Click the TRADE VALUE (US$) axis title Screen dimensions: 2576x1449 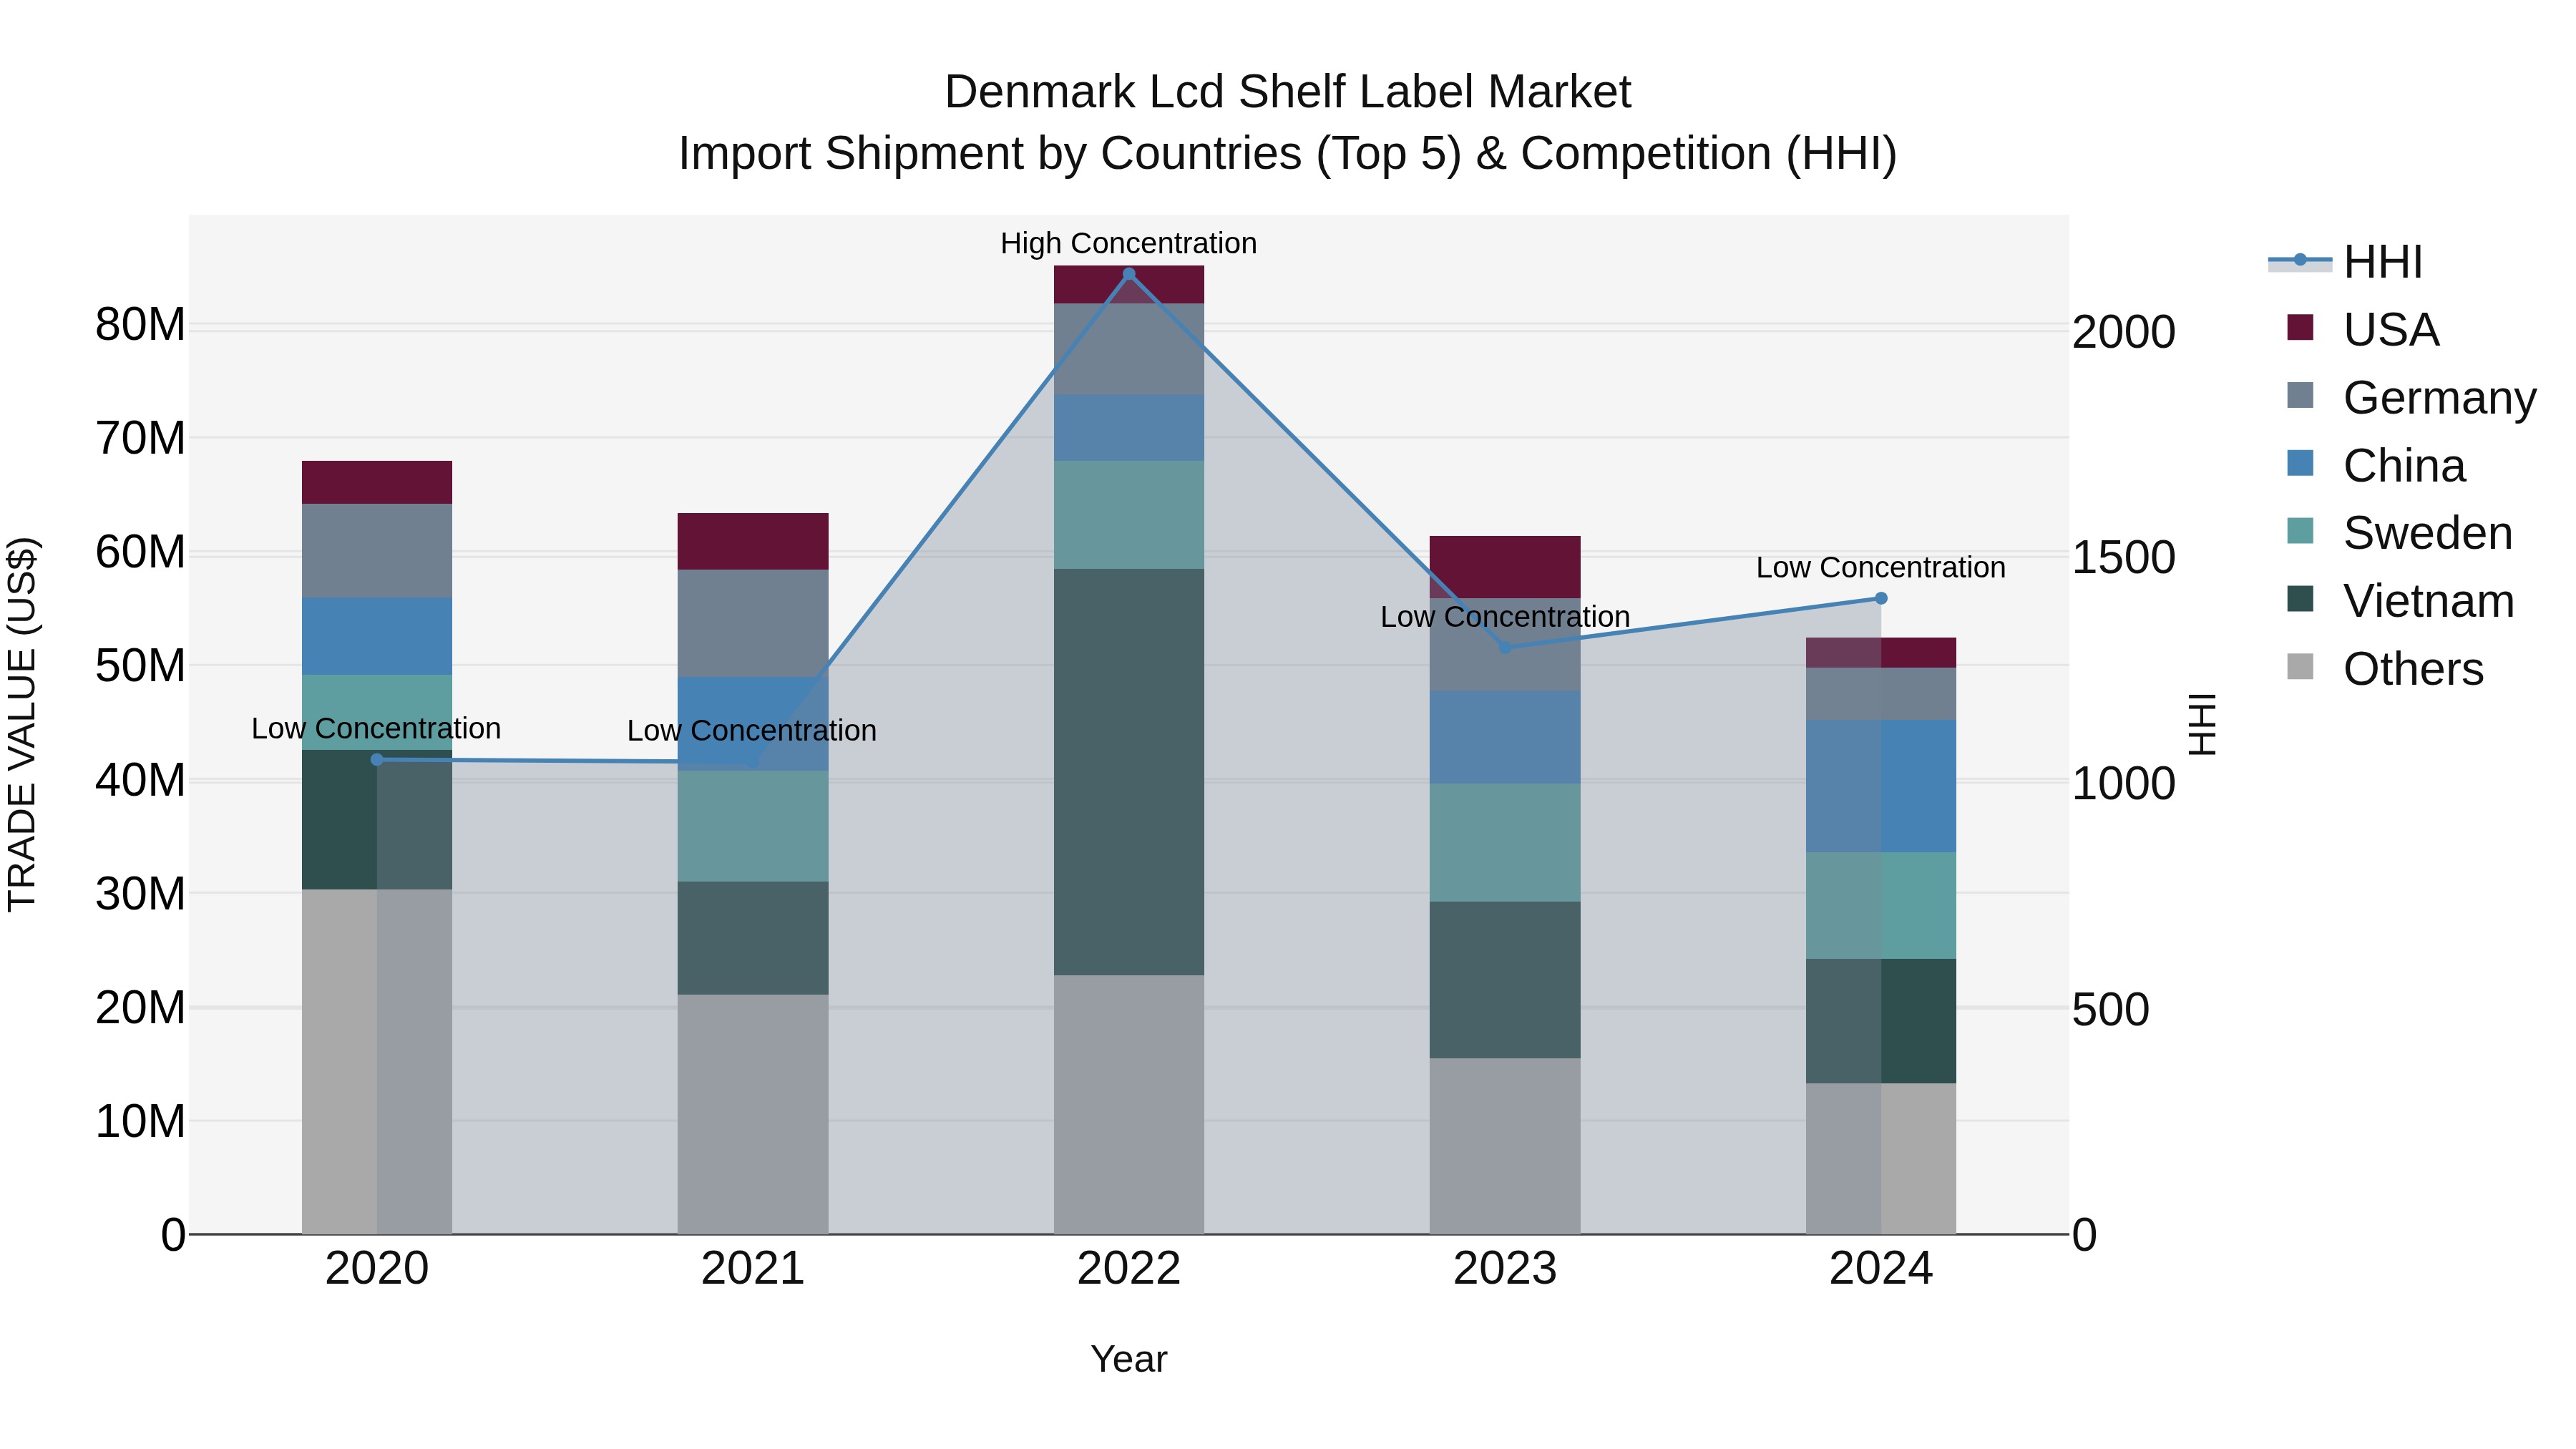tap(22, 724)
